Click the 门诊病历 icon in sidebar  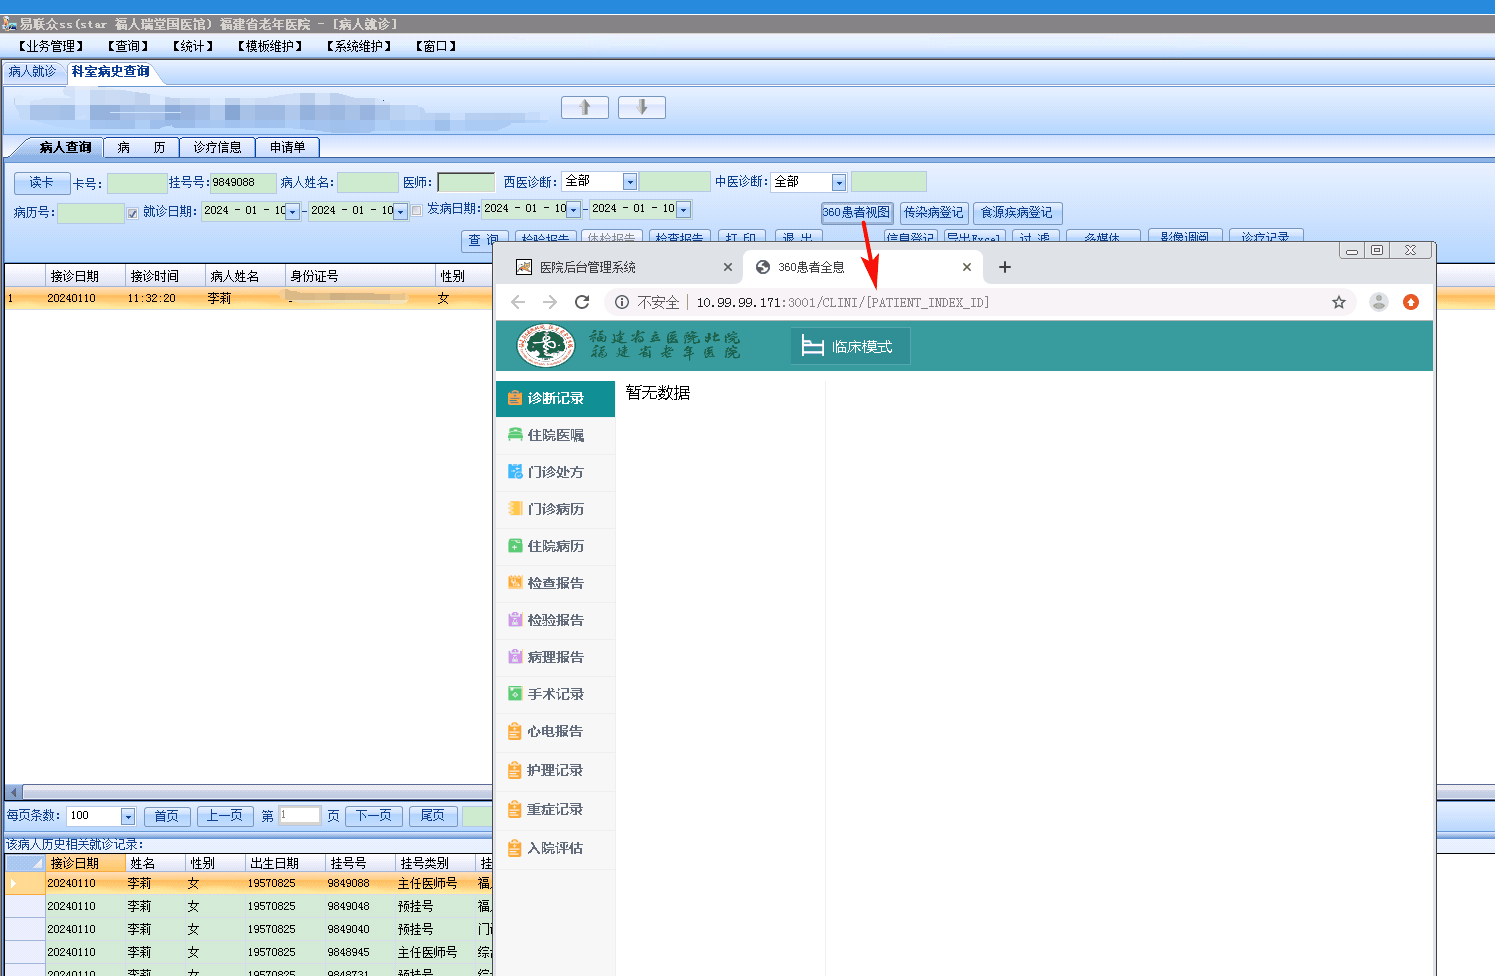(515, 509)
